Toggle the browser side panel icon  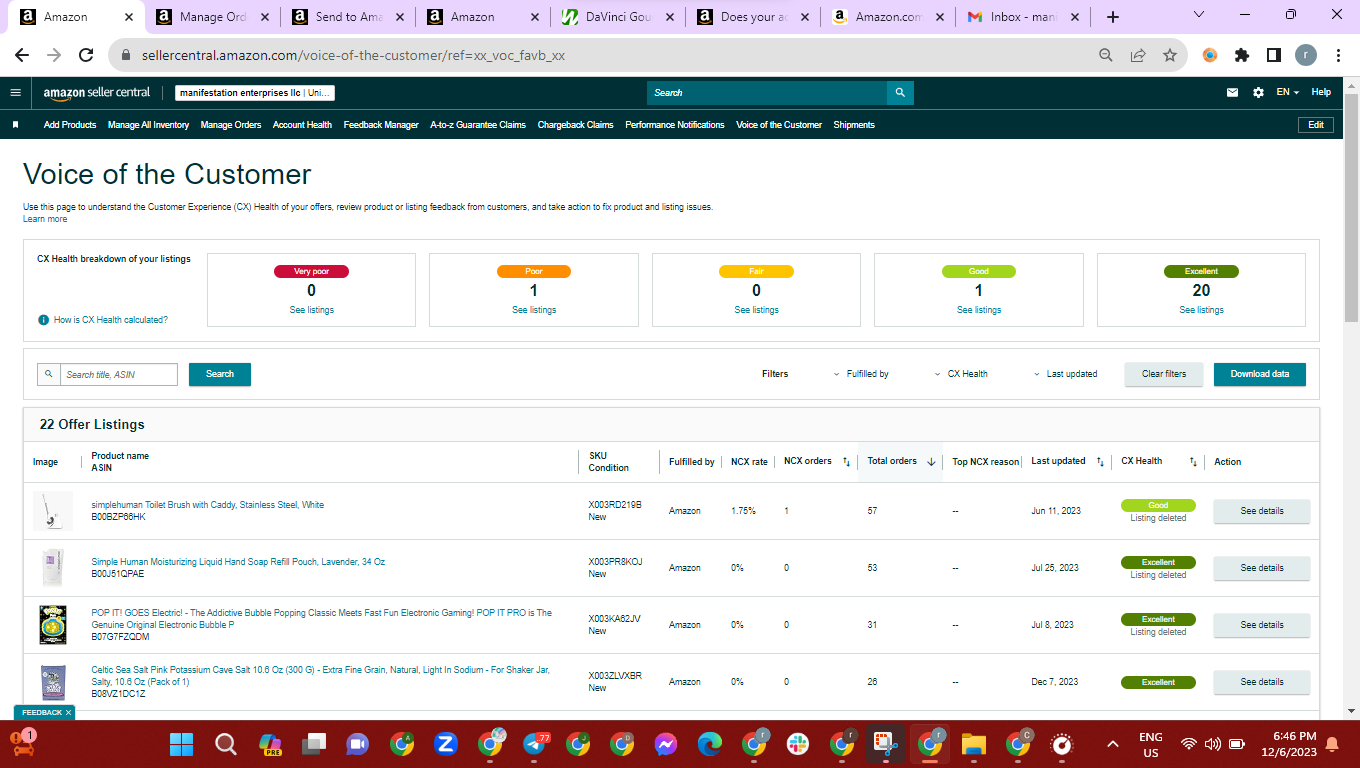[1274, 56]
